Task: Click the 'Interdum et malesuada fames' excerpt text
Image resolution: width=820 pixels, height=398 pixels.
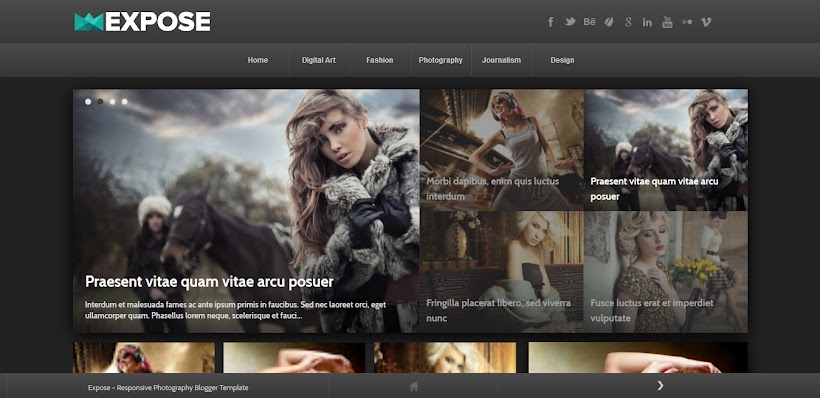Action: coord(235,310)
